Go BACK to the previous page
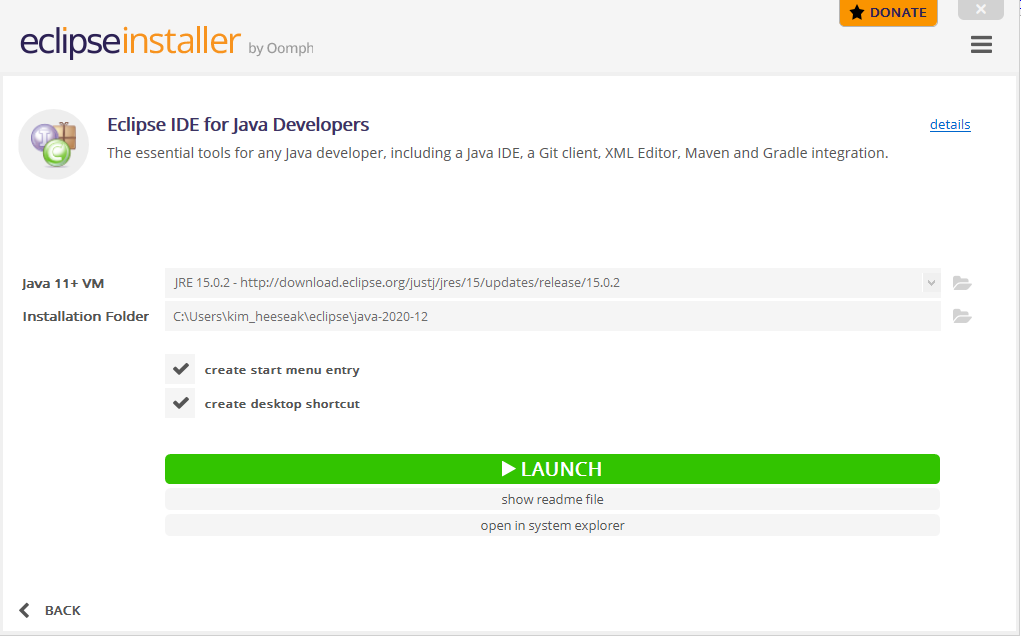Screen dimensions: 1021x638 (50, 610)
